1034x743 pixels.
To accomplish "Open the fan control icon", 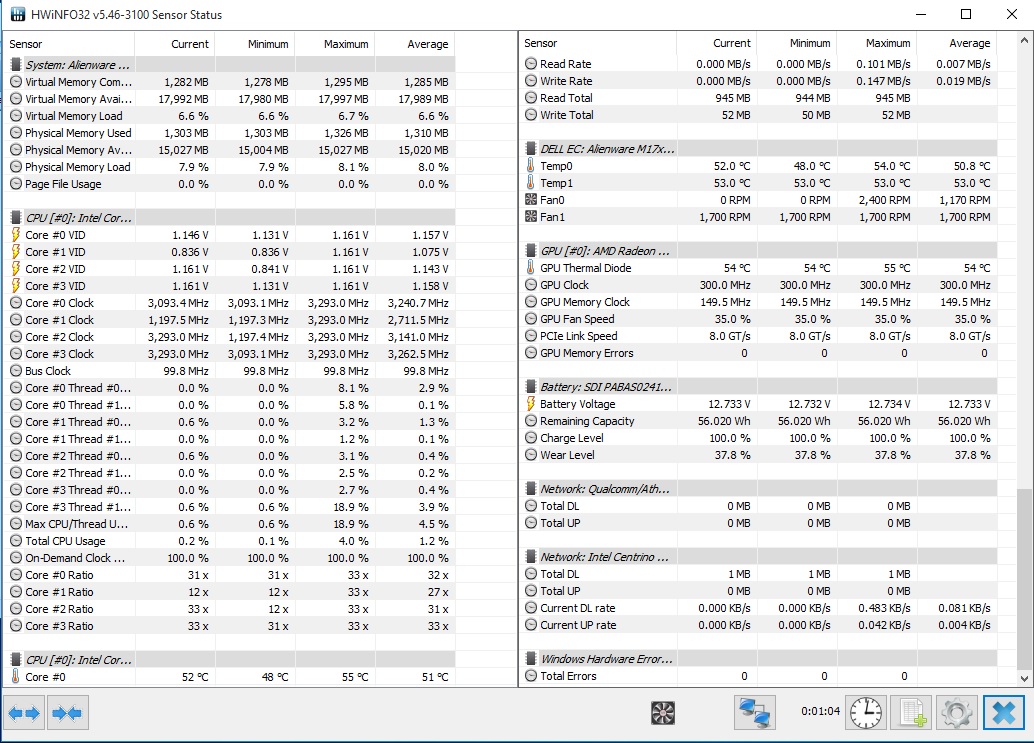I will tap(663, 713).
